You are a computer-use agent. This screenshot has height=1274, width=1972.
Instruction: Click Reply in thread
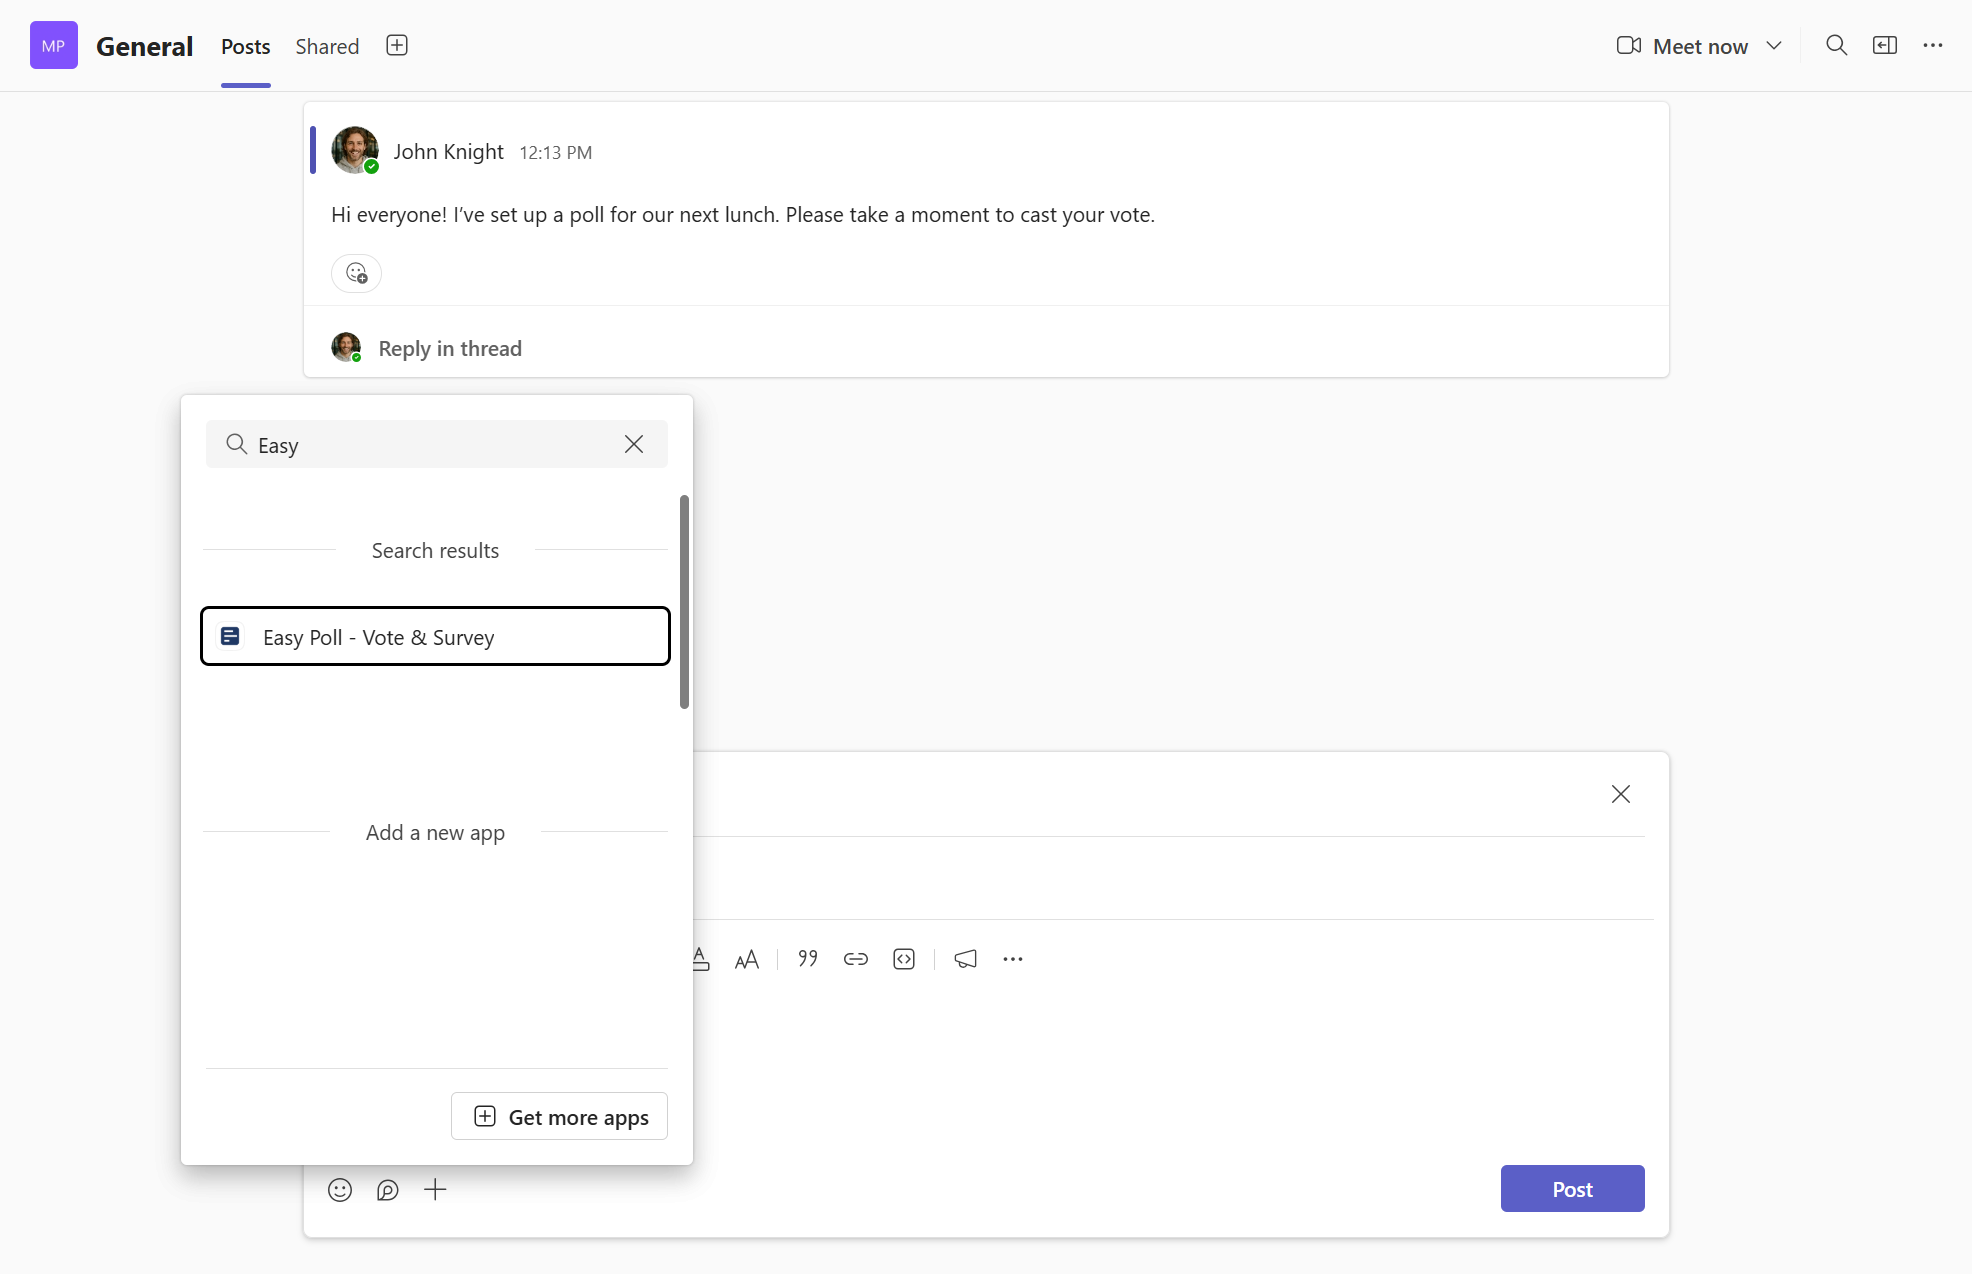[450, 348]
